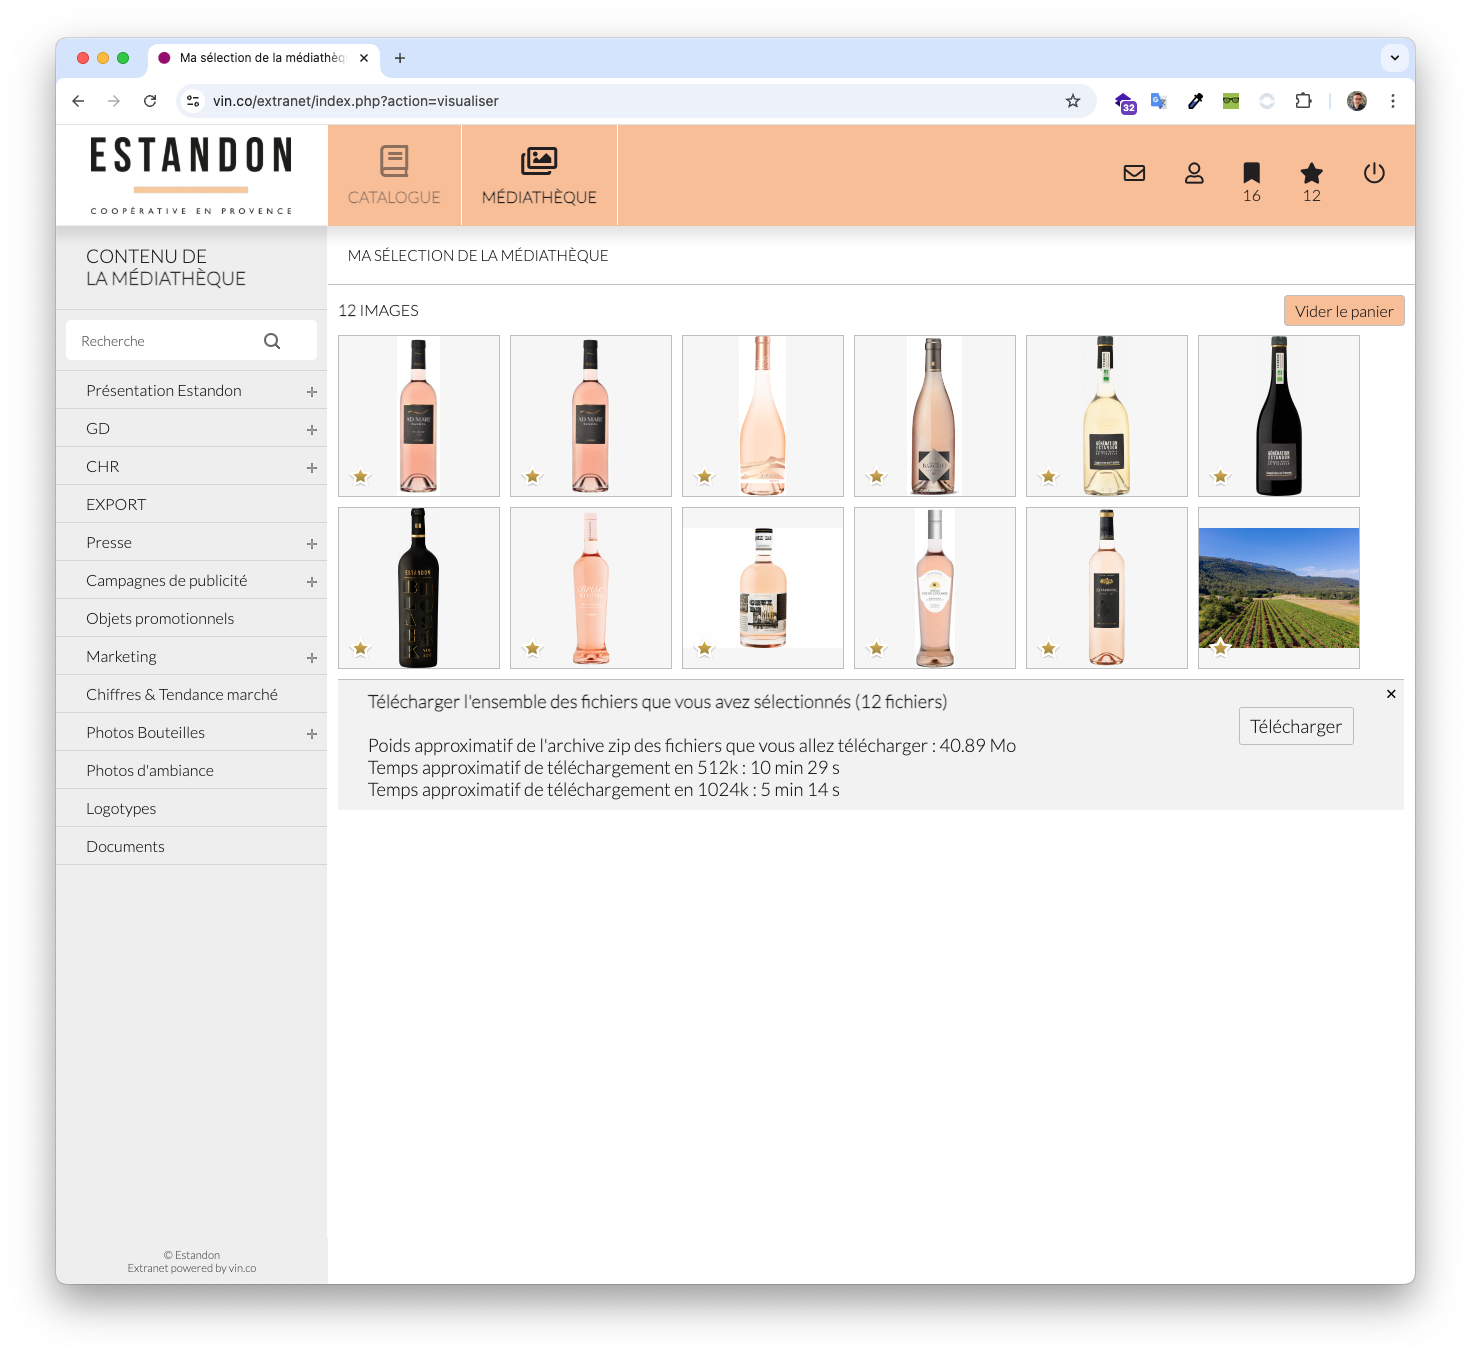Open the short squat rosé bottle thumbnail
This screenshot has width=1471, height=1358.
click(763, 588)
